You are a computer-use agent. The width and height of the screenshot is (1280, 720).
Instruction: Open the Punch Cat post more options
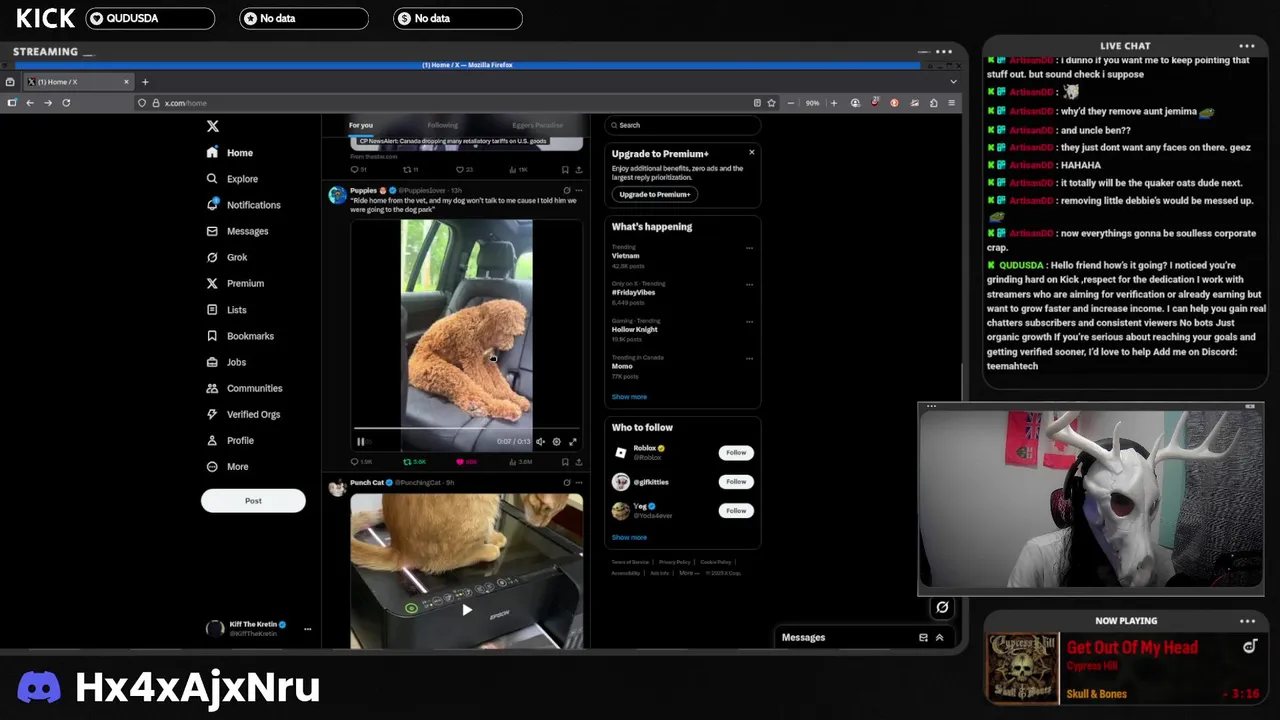578,482
